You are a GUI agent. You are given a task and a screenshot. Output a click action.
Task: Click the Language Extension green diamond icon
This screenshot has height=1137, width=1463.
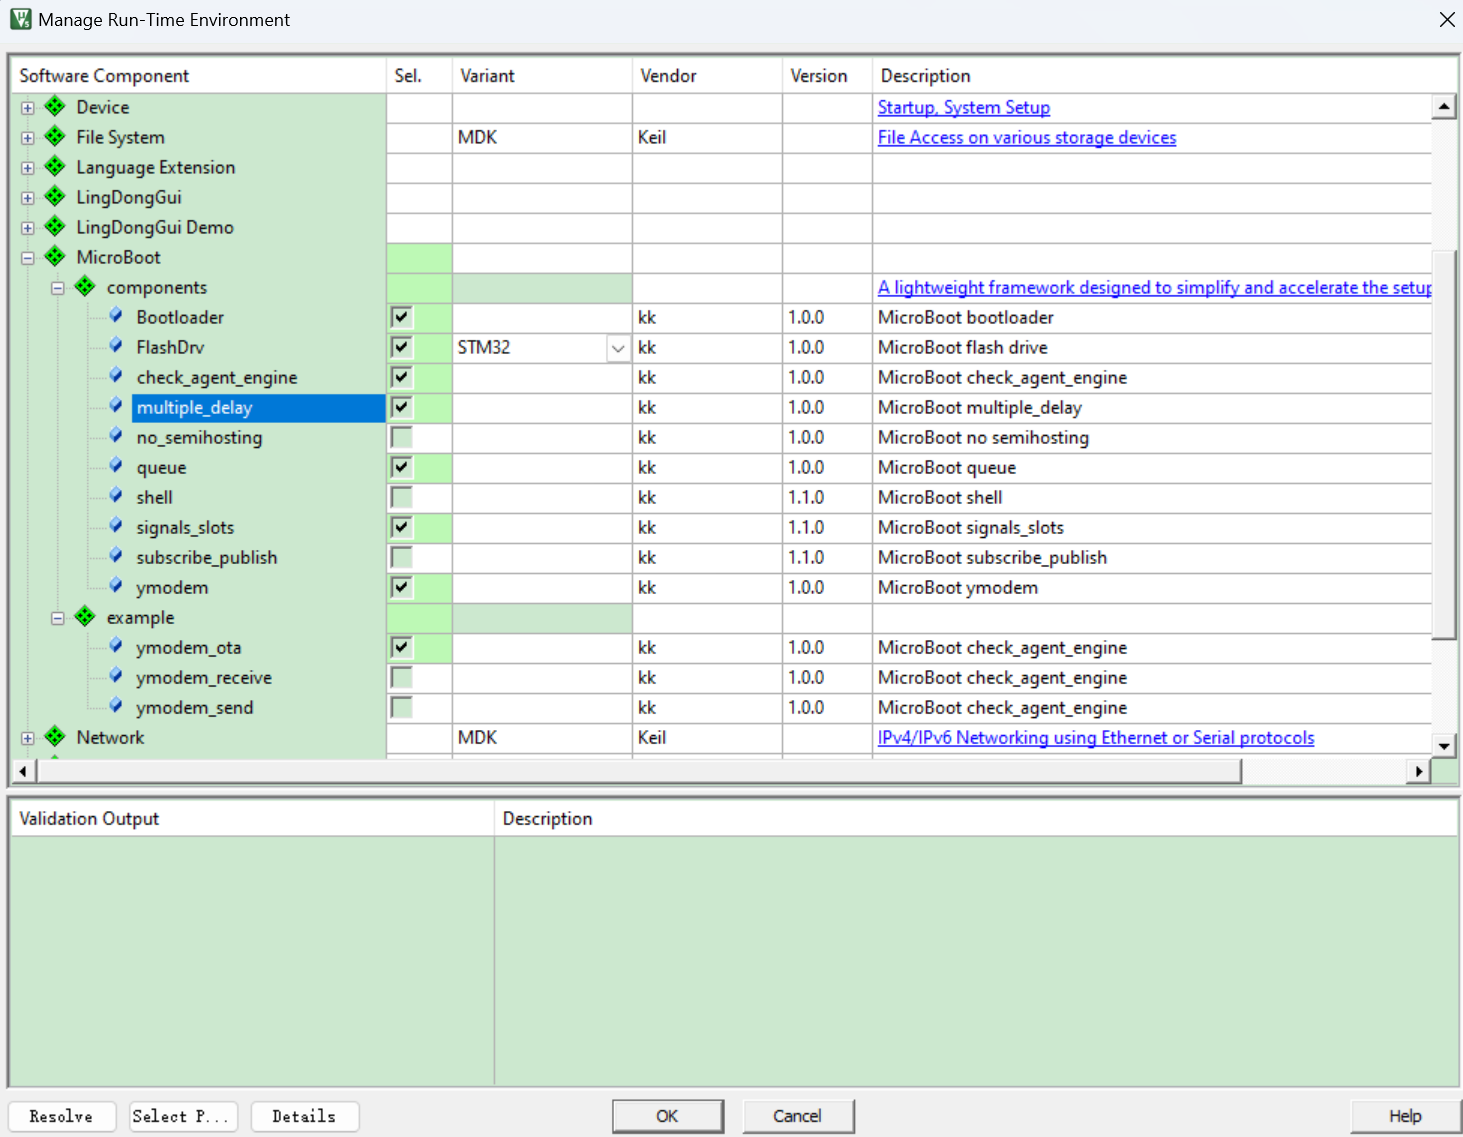[55, 167]
